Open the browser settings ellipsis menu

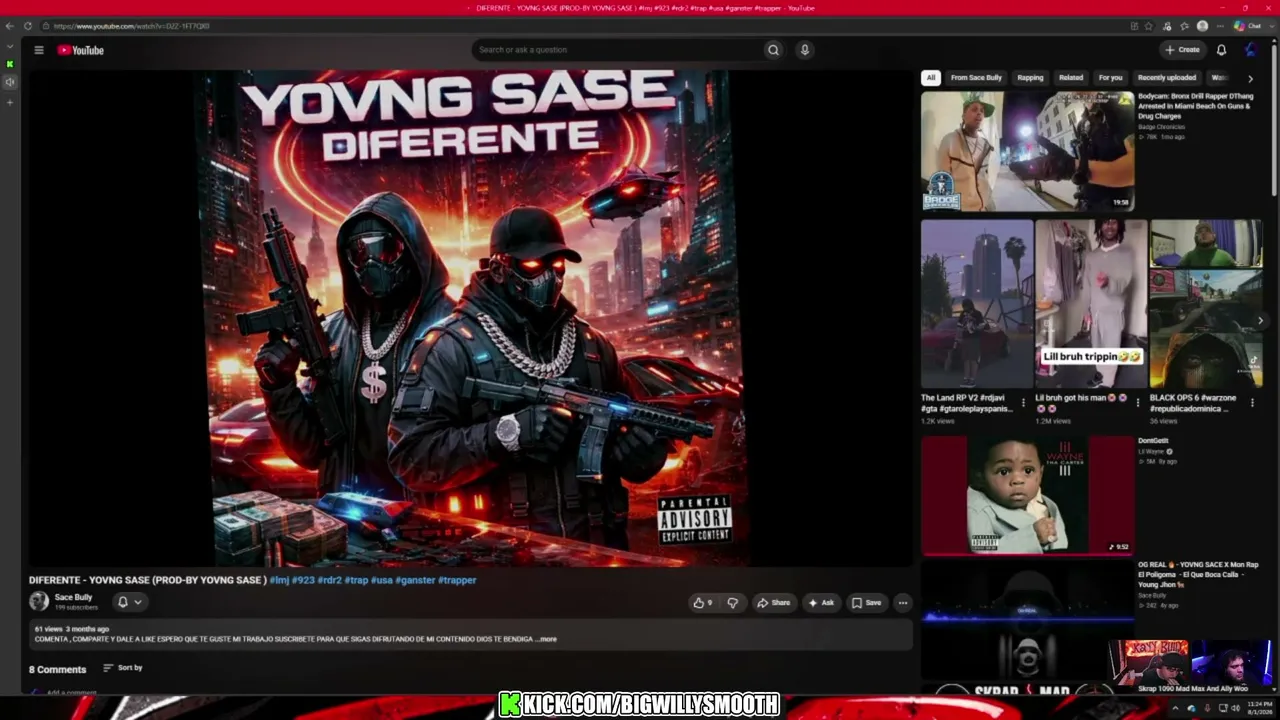(1219, 26)
